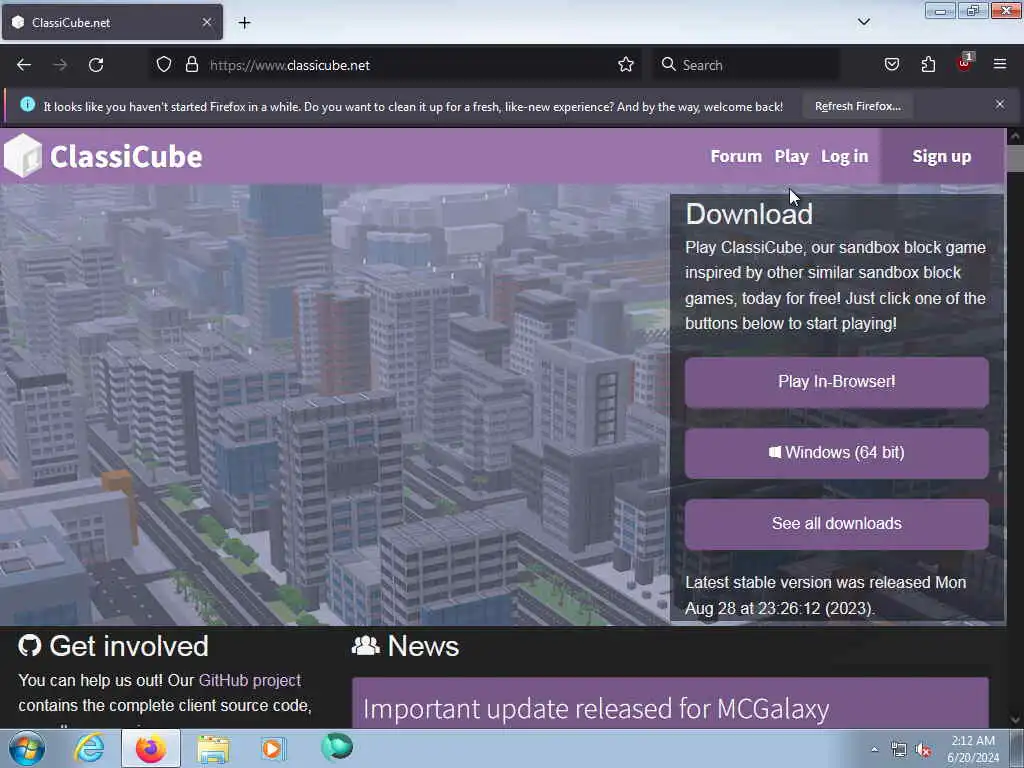Screen dimensions: 1024x768
Task: Open the Log in nav link
Action: tap(844, 157)
